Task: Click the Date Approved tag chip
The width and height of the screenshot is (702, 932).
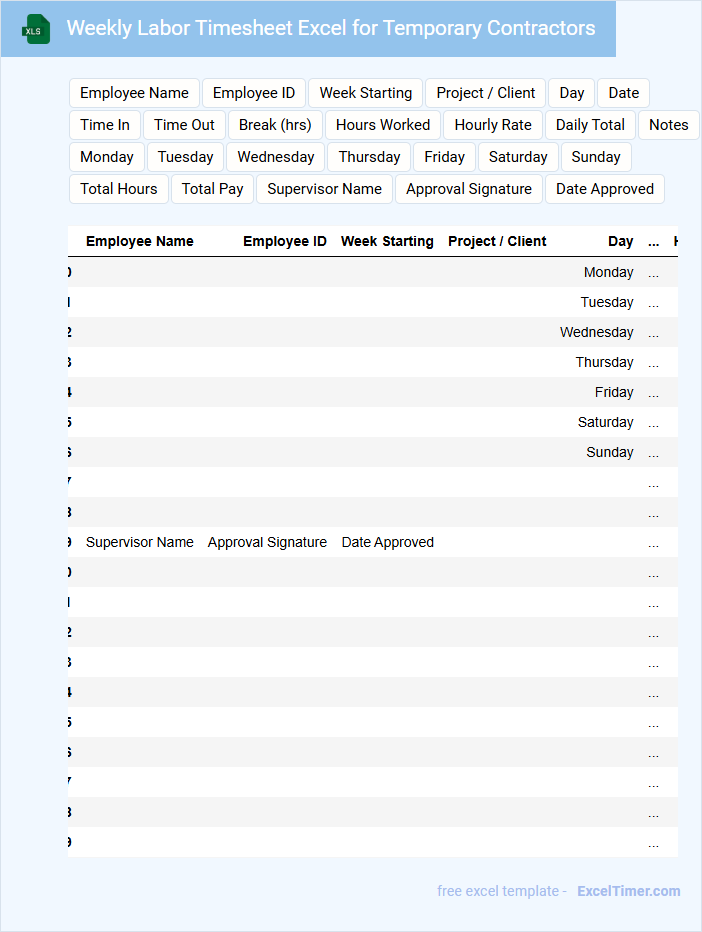Action: coord(605,189)
